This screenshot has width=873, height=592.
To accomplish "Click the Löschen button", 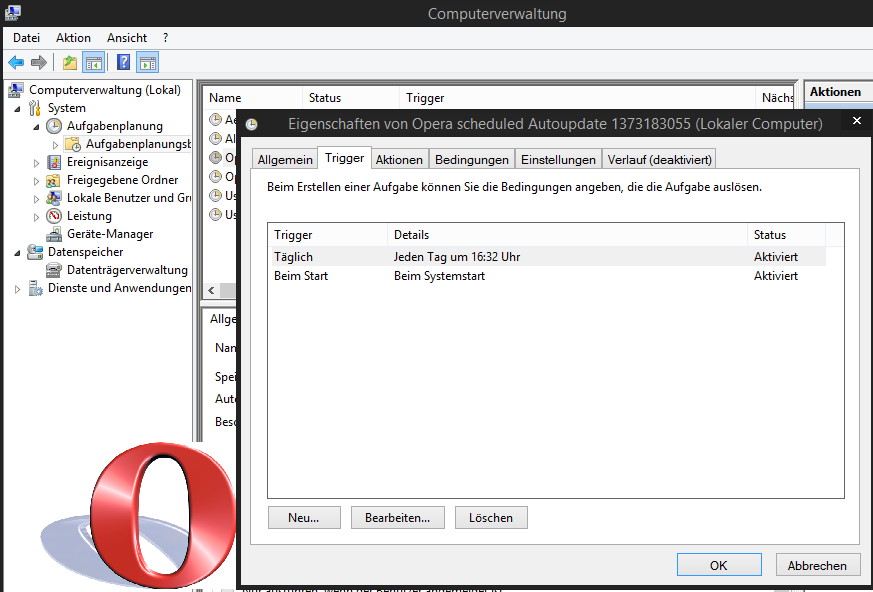I will pos(491,517).
